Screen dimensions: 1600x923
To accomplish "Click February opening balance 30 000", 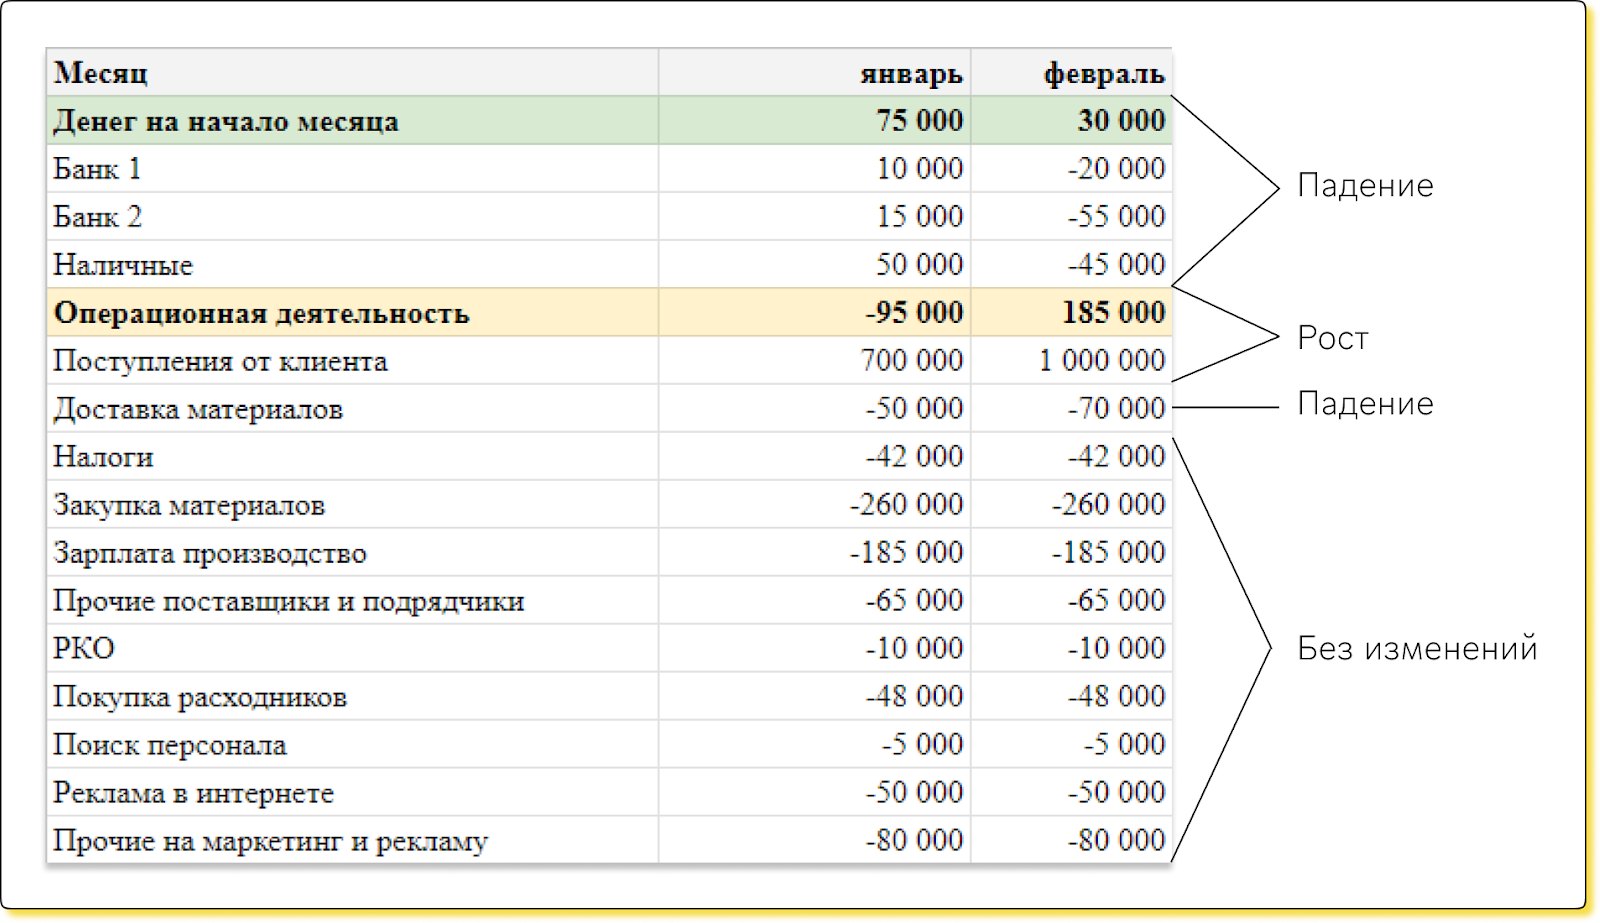I will [1121, 121].
